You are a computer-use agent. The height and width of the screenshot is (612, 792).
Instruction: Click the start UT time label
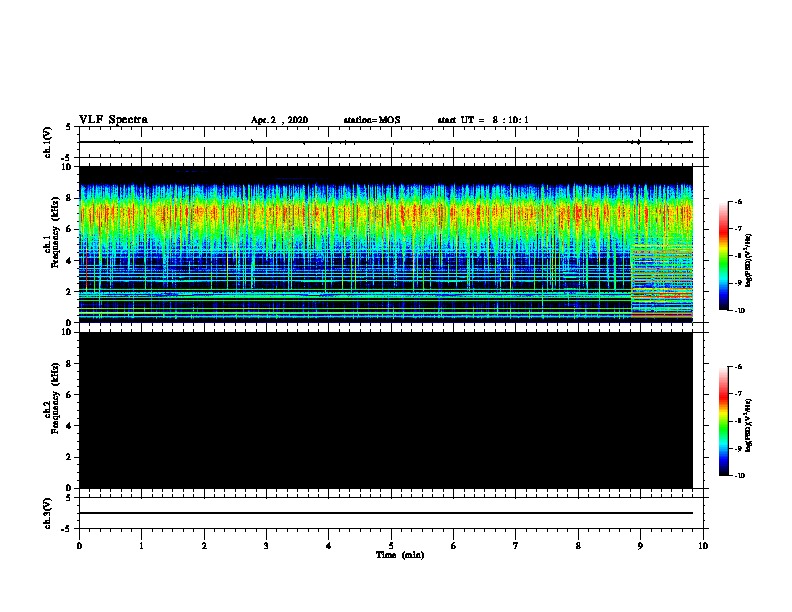click(x=483, y=120)
